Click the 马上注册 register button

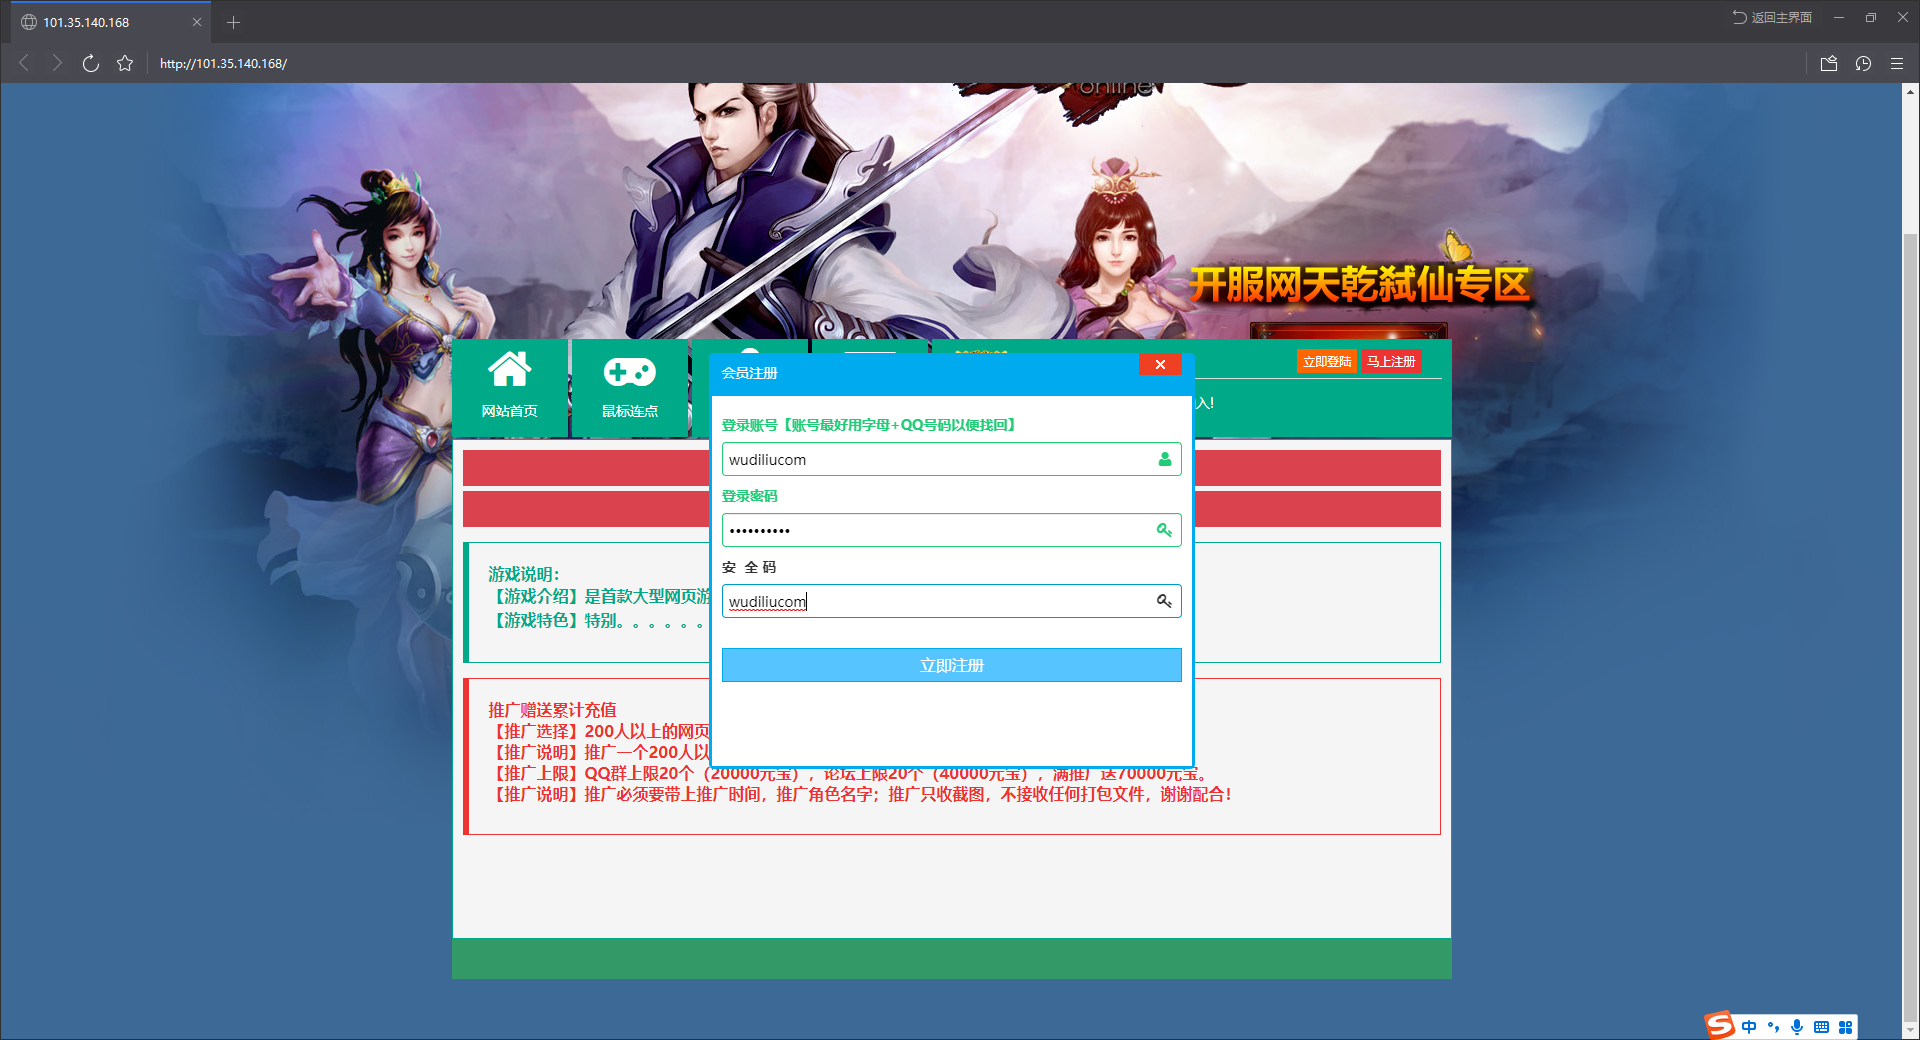(x=1391, y=361)
